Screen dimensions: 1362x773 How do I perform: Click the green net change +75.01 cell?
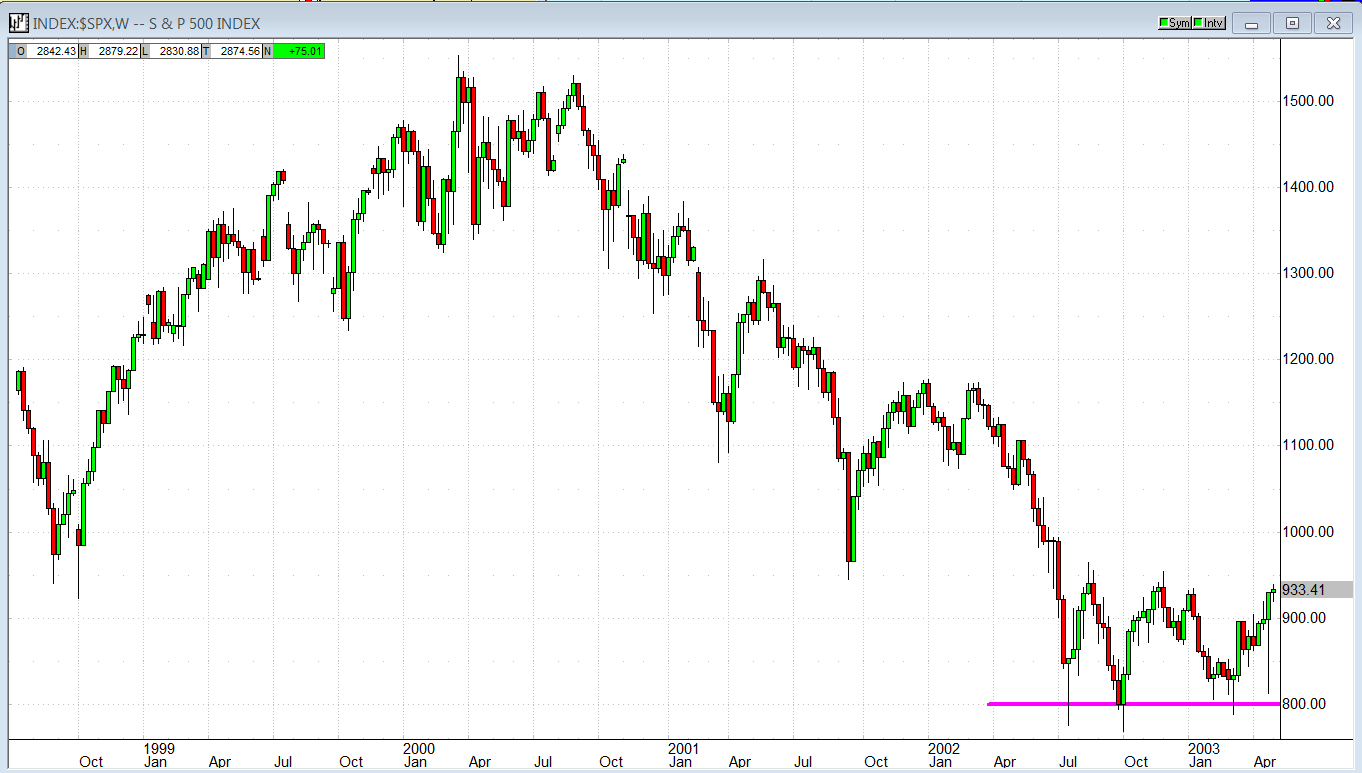[298, 51]
